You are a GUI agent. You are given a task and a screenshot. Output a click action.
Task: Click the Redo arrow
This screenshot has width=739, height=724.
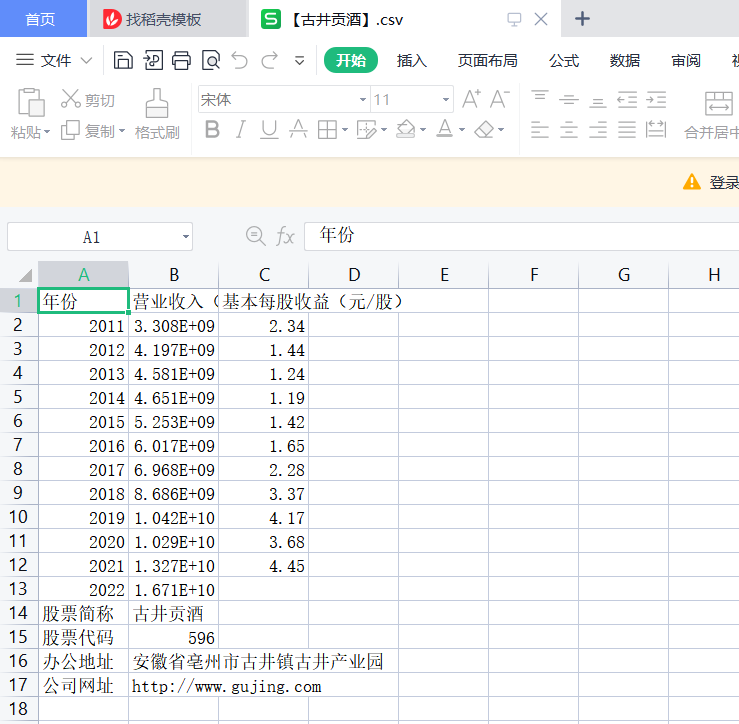click(x=270, y=60)
